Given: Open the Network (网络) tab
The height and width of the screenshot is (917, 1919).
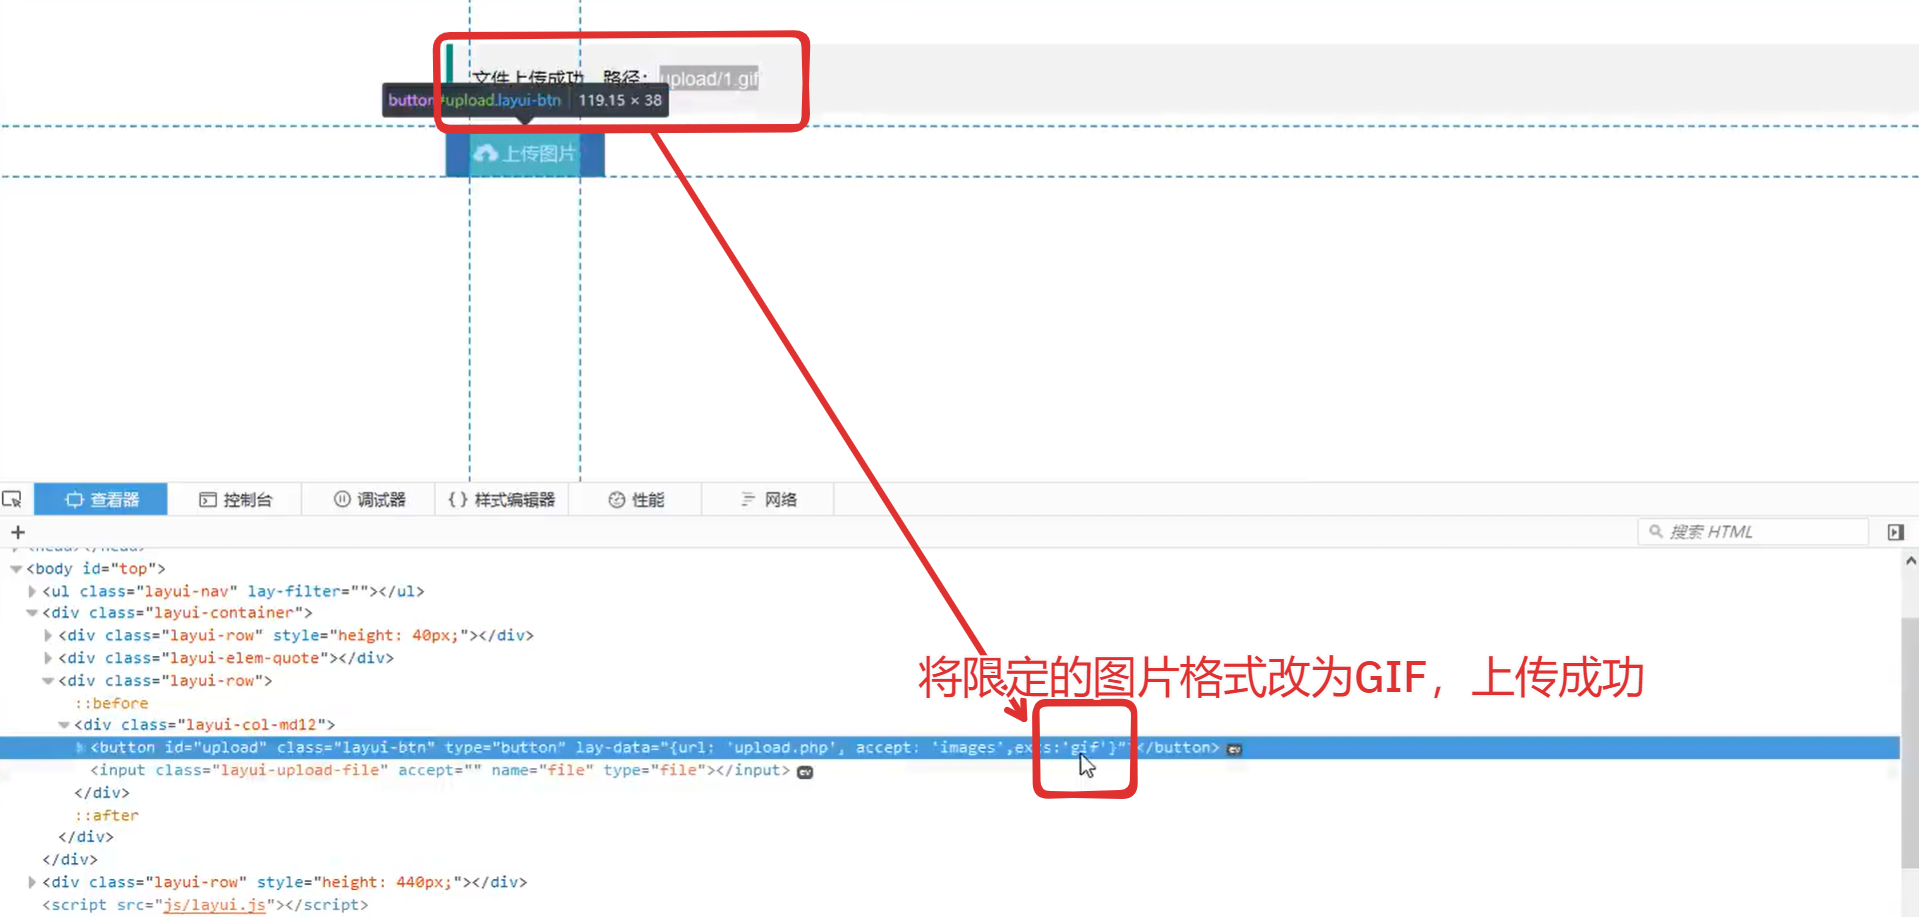Looking at the screenshot, I should click(768, 499).
